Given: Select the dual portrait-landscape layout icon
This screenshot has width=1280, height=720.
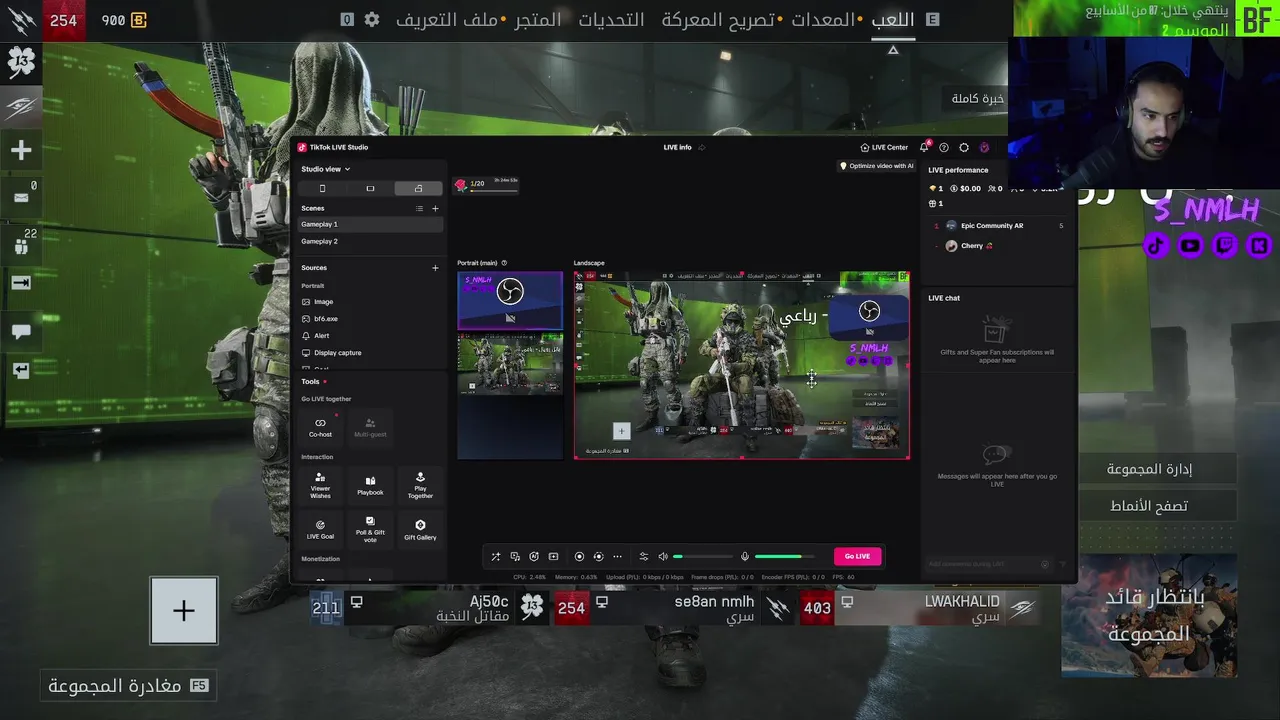Looking at the screenshot, I should point(418,188).
